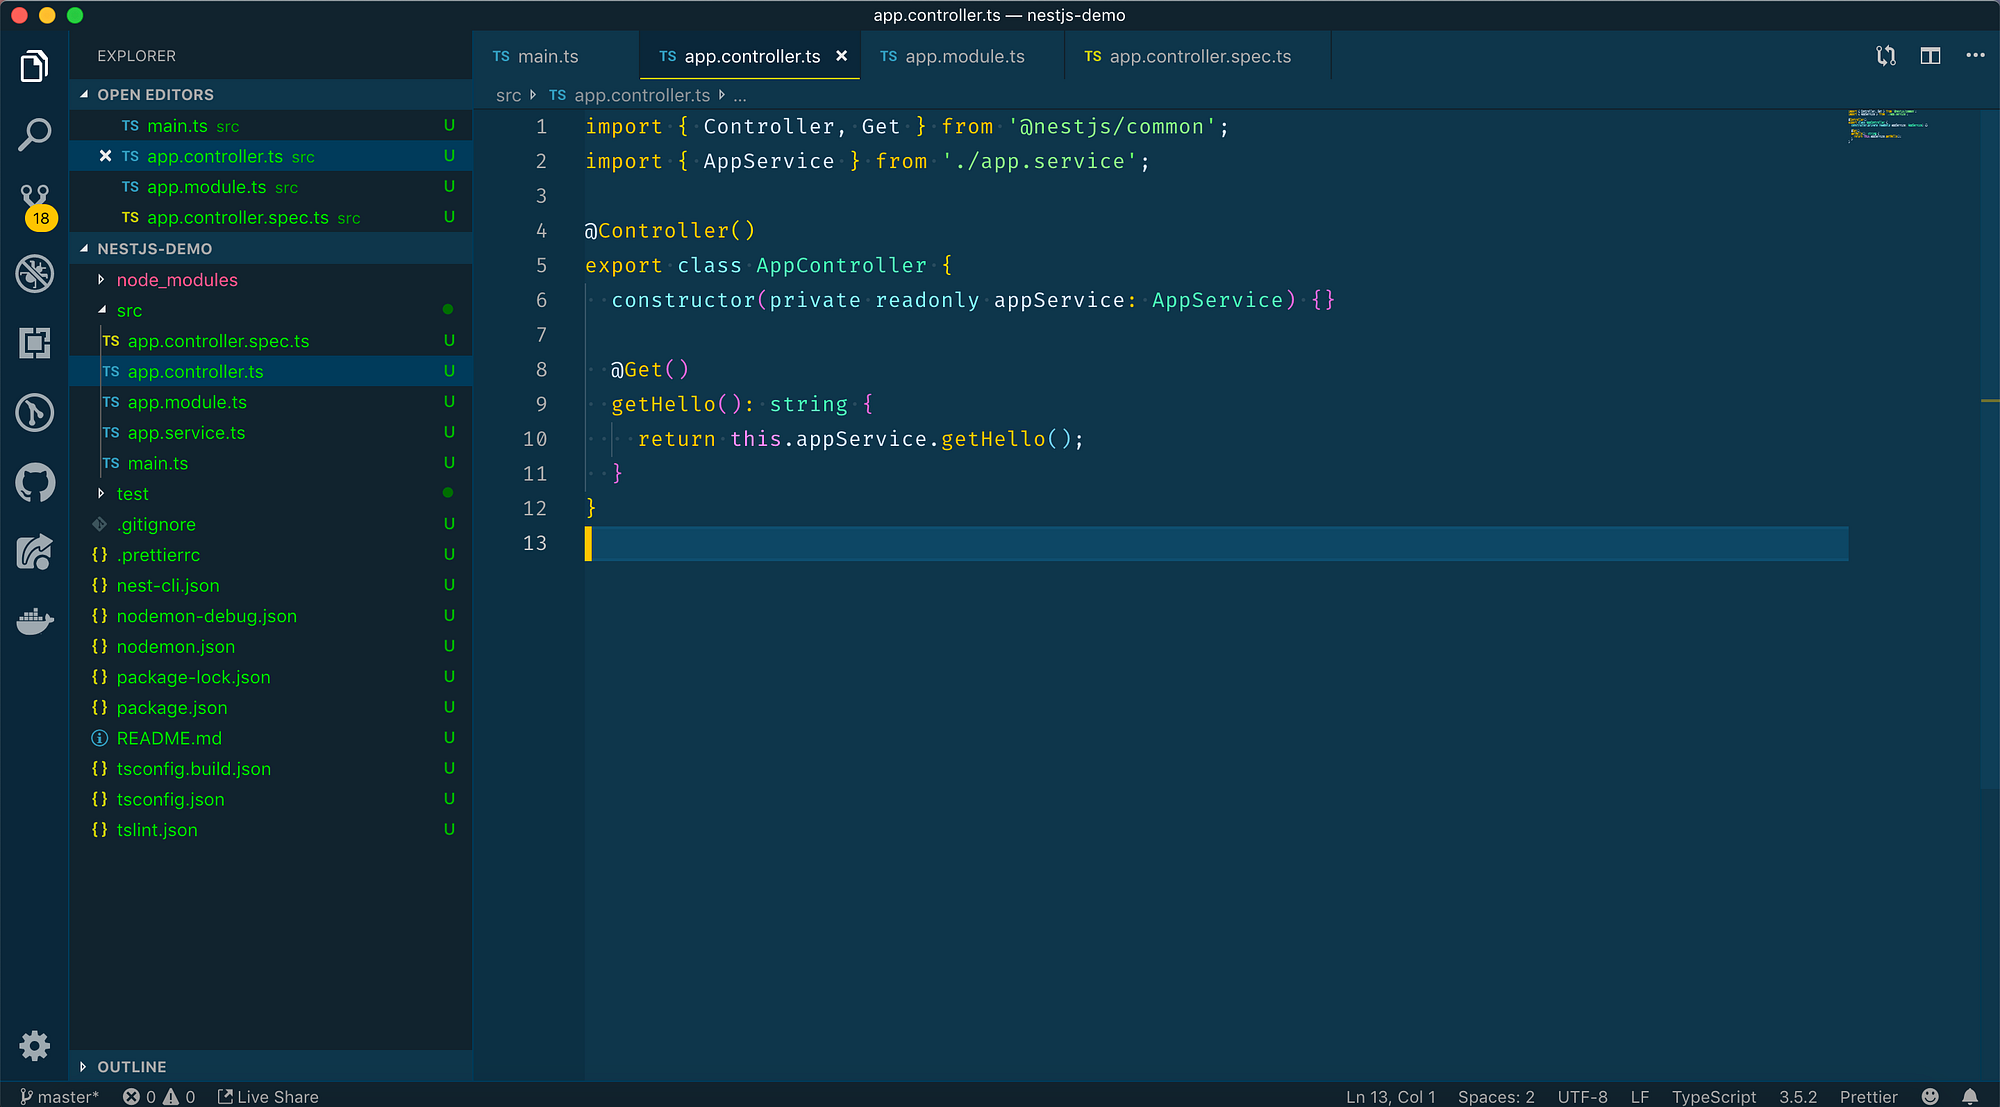Open the Extensions view icon
Screen dimensions: 2000x1107
[x=35, y=343]
